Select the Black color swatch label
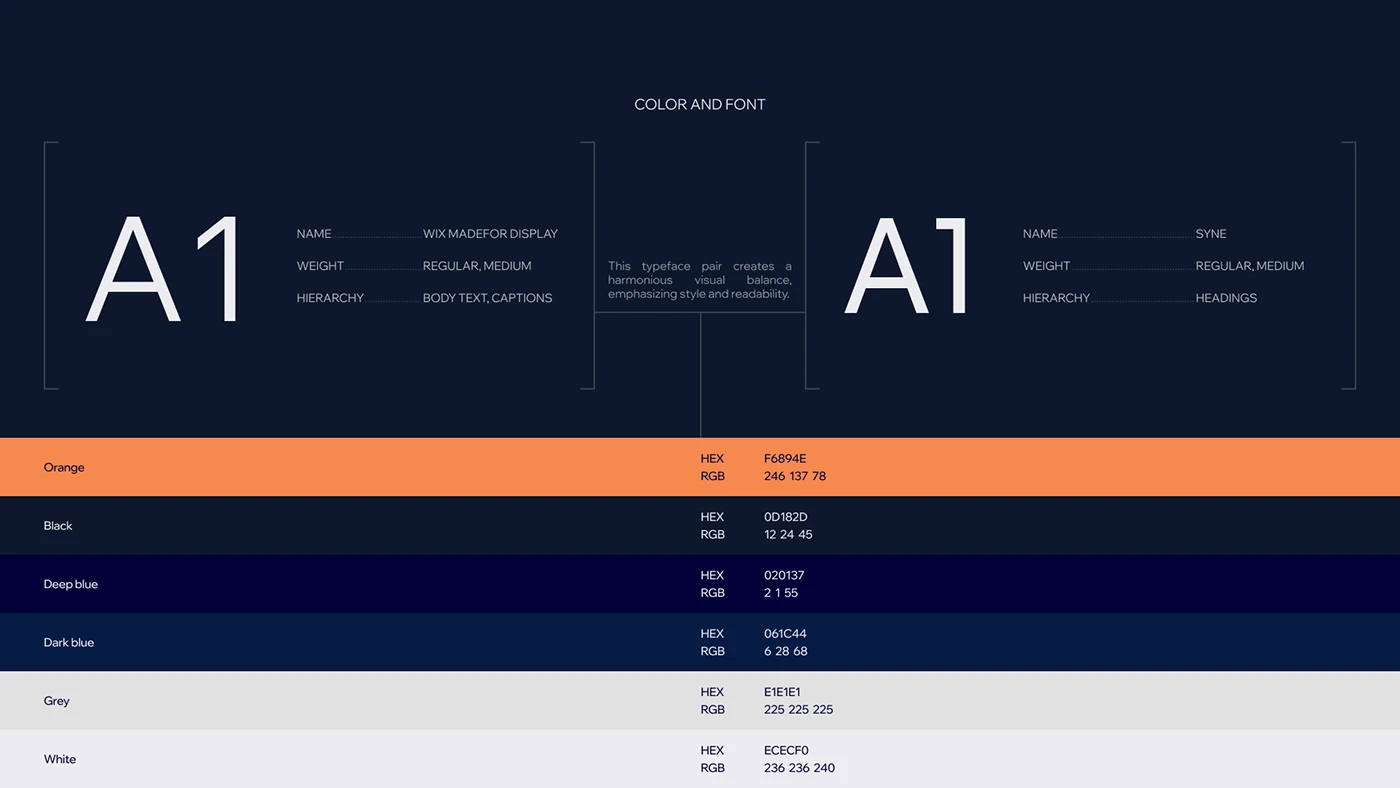 (58, 526)
